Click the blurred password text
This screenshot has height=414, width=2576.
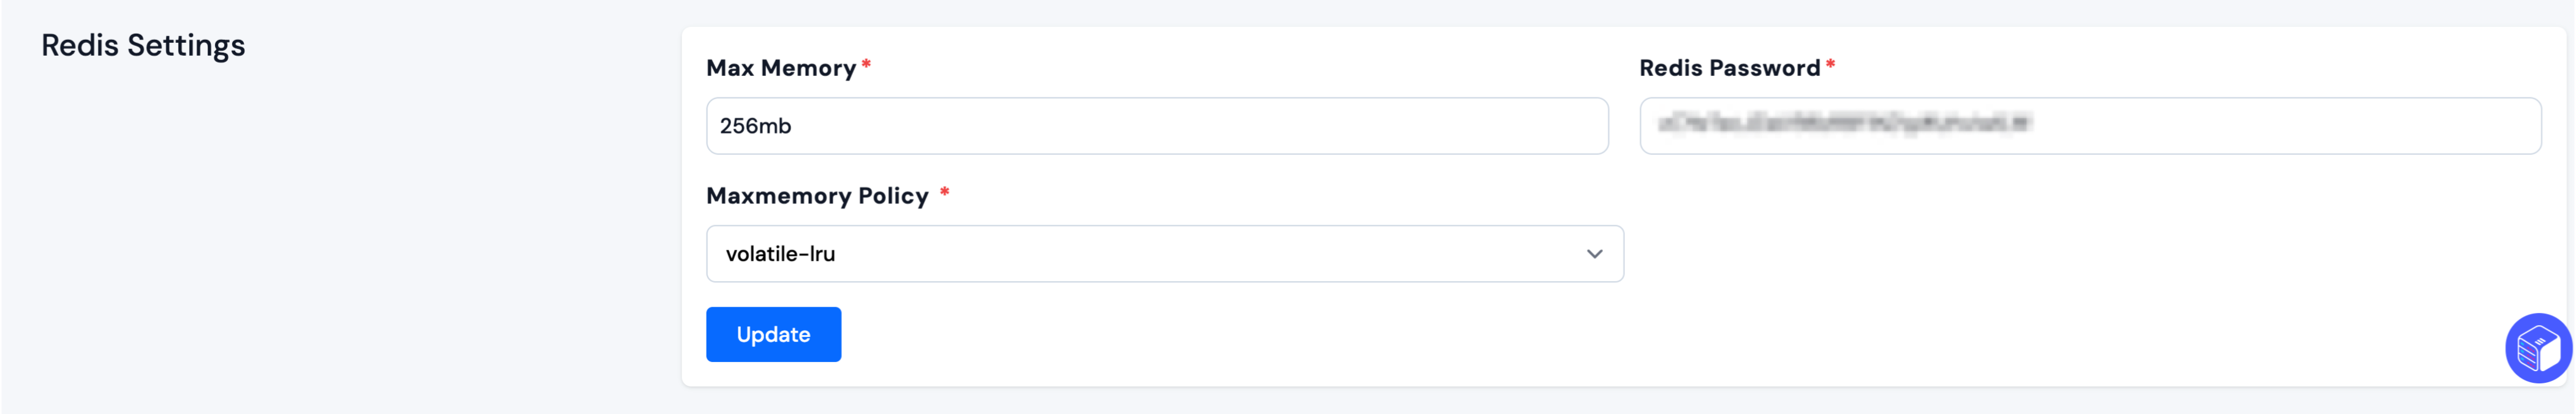point(1844,124)
